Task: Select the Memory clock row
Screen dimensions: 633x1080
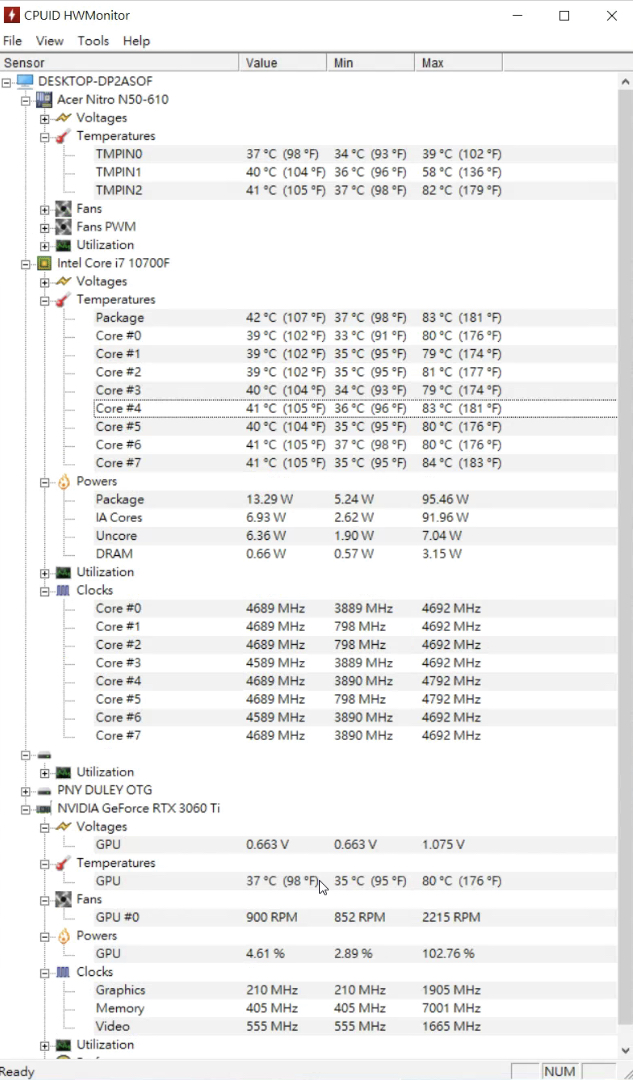Action: tap(355, 1008)
